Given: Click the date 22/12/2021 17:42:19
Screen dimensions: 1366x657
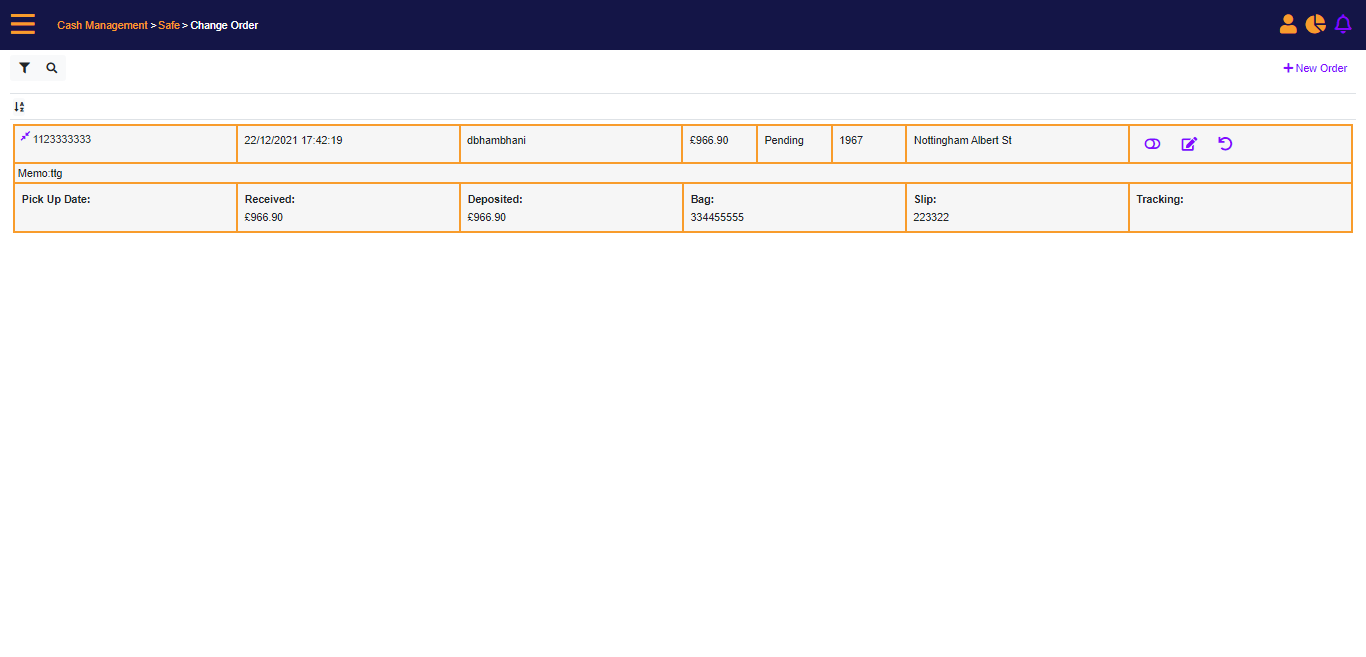Looking at the screenshot, I should click(293, 140).
